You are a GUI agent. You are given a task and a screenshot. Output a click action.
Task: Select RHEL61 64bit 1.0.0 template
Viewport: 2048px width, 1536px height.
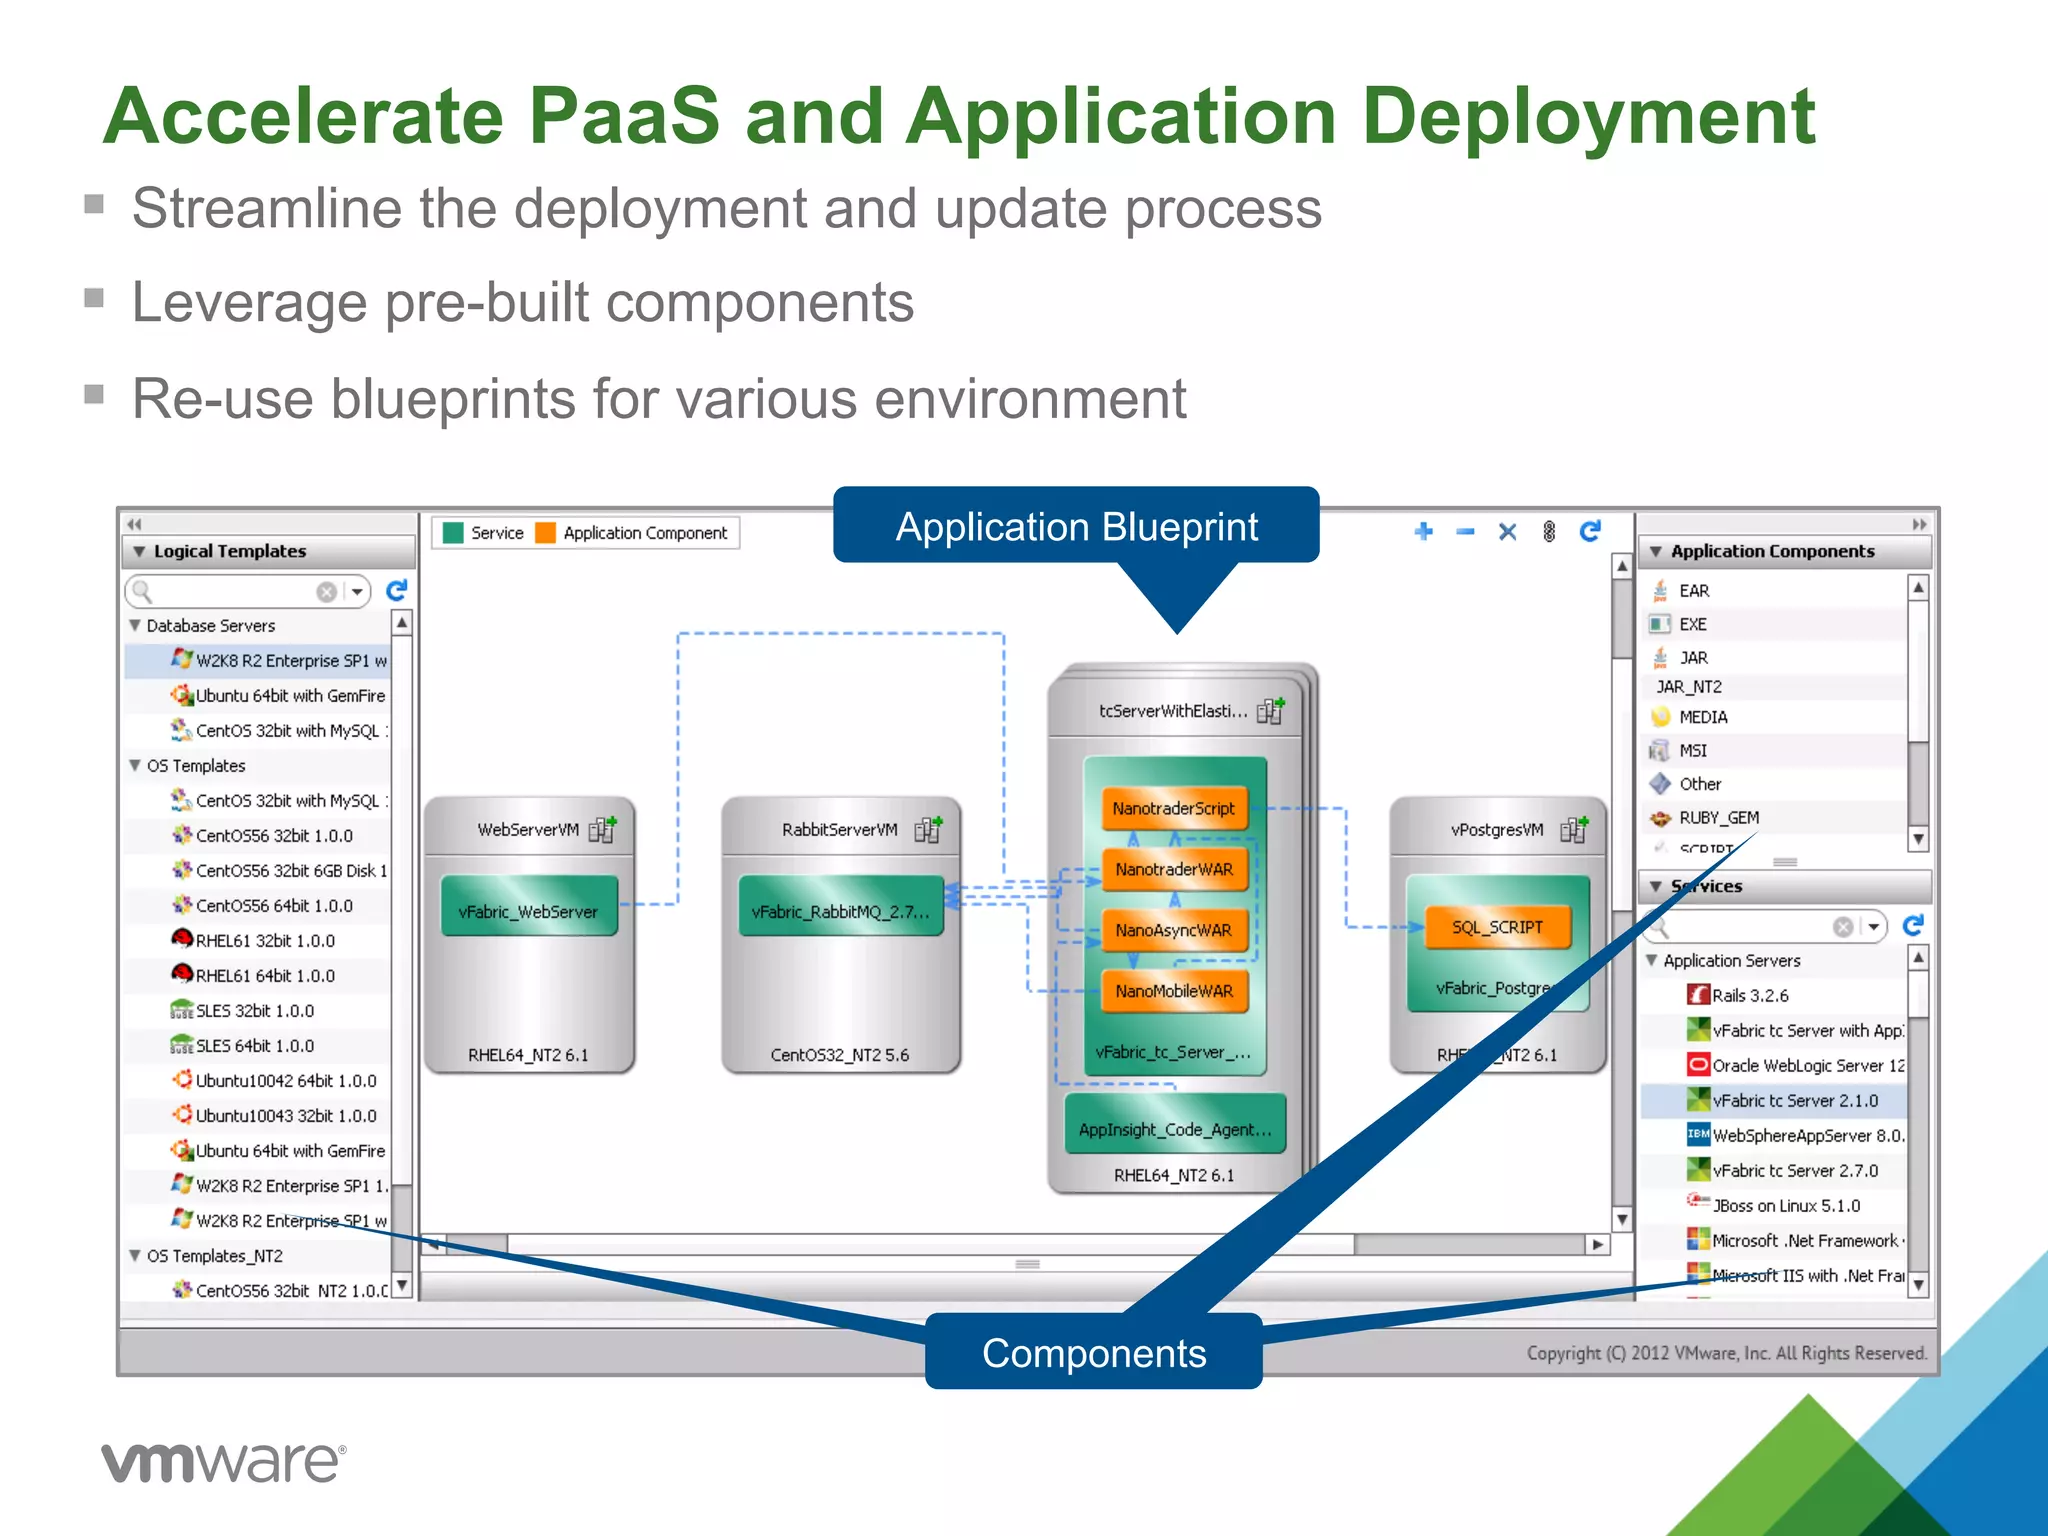point(264,975)
